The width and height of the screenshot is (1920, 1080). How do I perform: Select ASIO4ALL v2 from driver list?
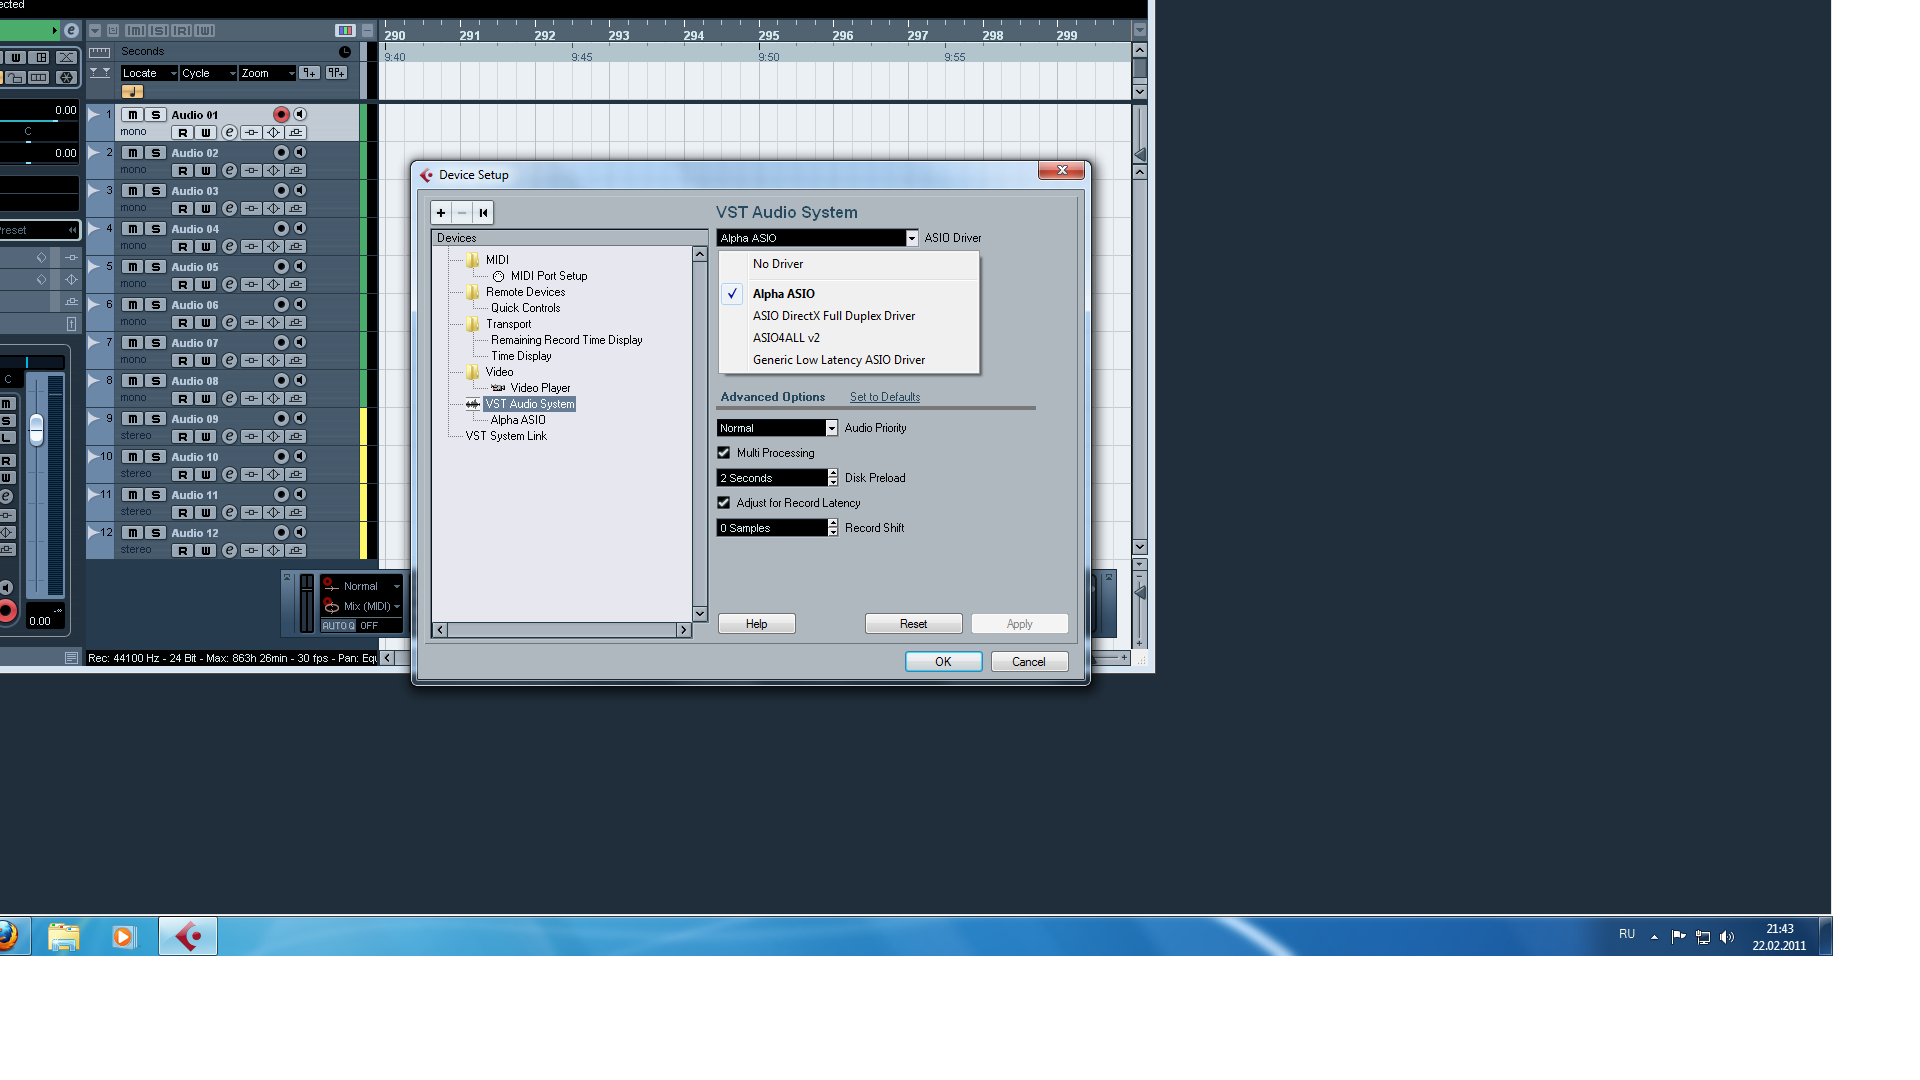click(x=786, y=338)
